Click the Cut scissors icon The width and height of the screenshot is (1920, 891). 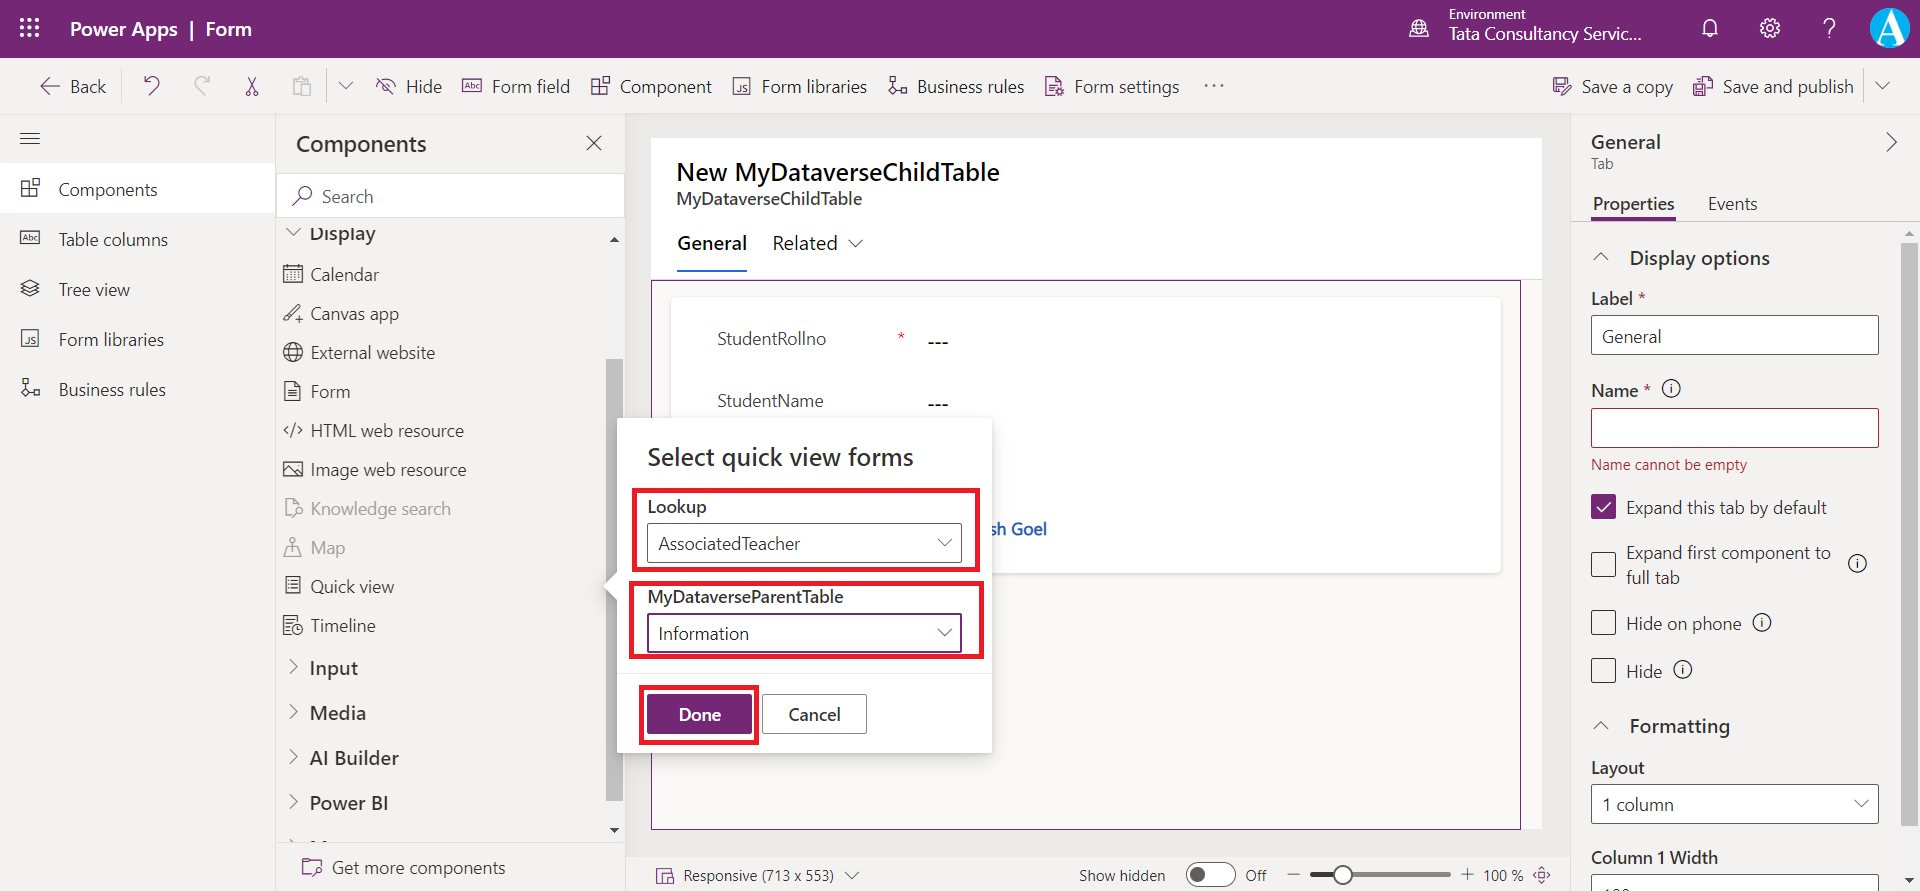point(252,86)
